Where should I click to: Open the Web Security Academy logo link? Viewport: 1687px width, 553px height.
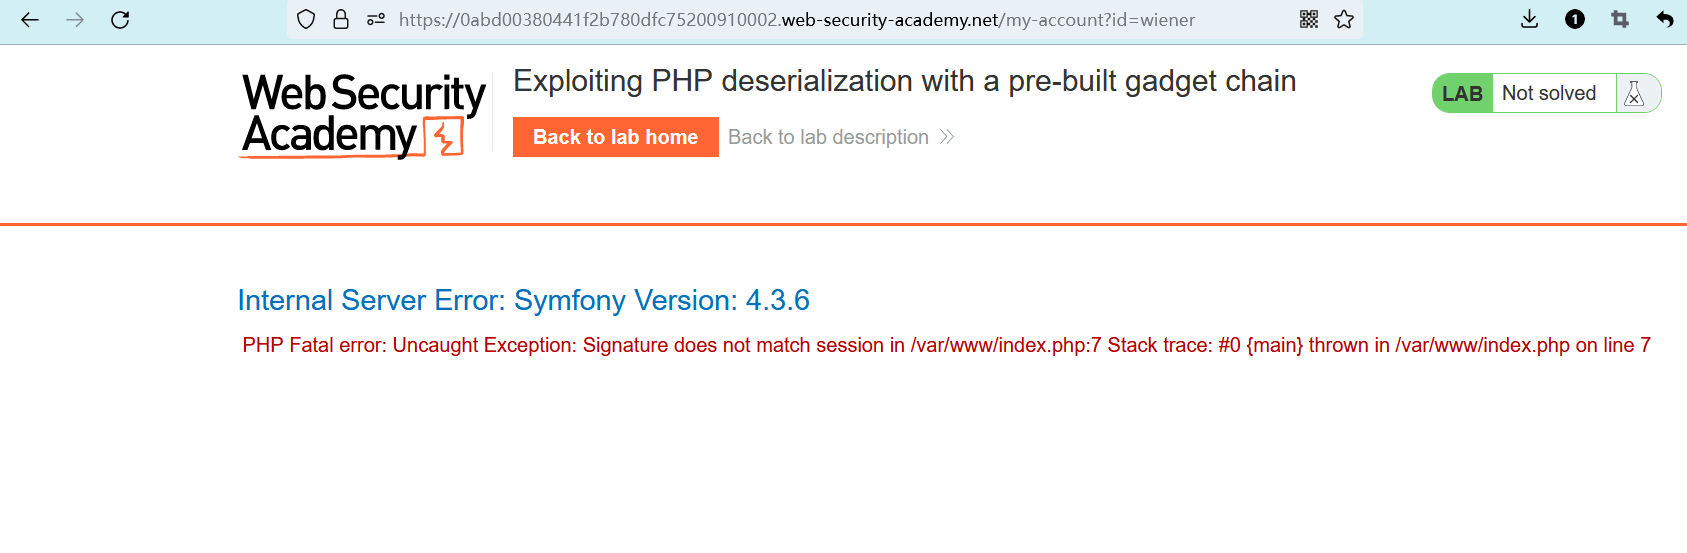[363, 115]
